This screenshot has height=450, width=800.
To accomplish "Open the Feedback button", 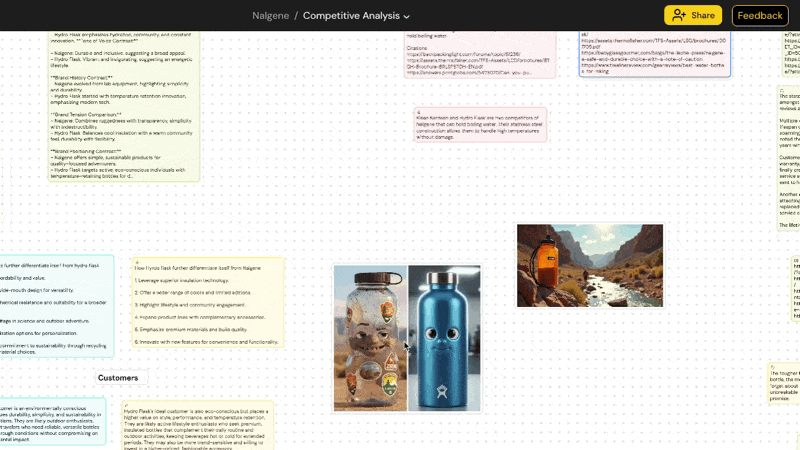I will pyautogui.click(x=760, y=15).
